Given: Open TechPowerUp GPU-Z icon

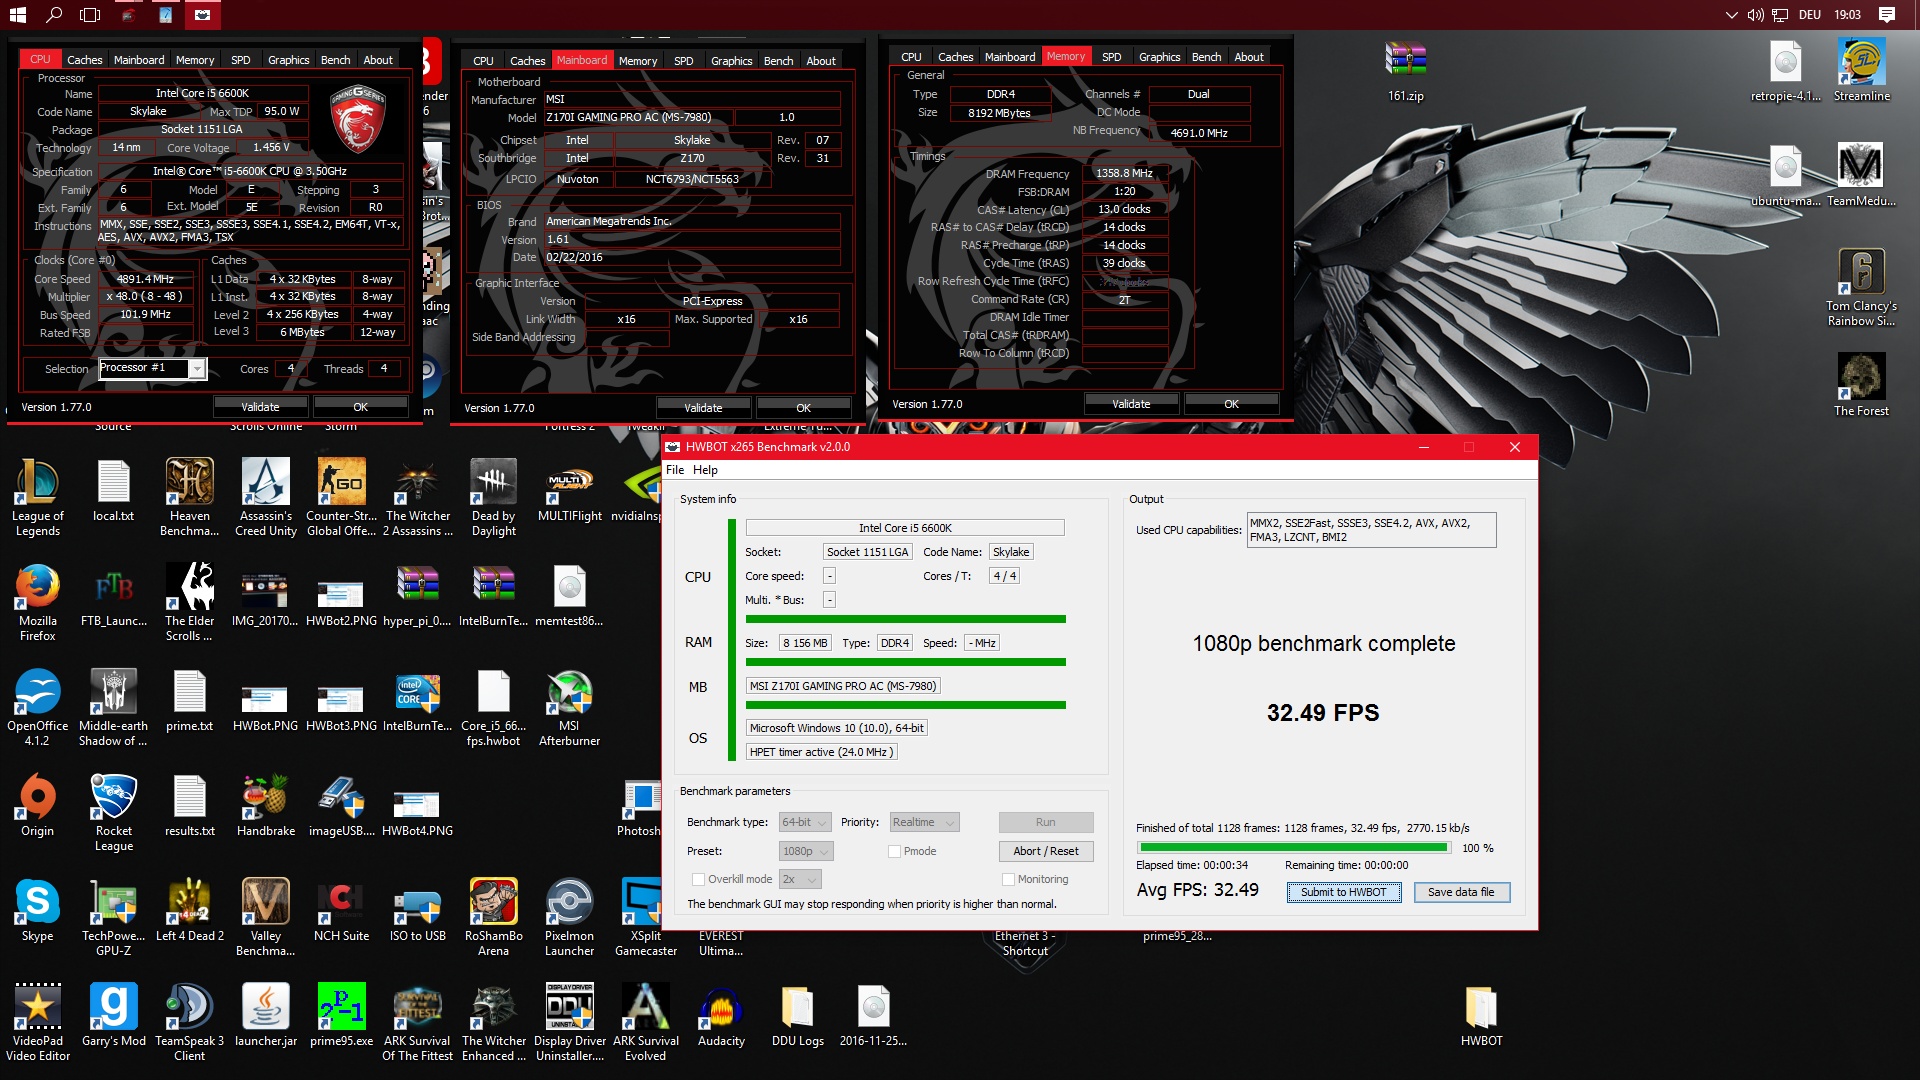Looking at the screenshot, I should click(113, 917).
